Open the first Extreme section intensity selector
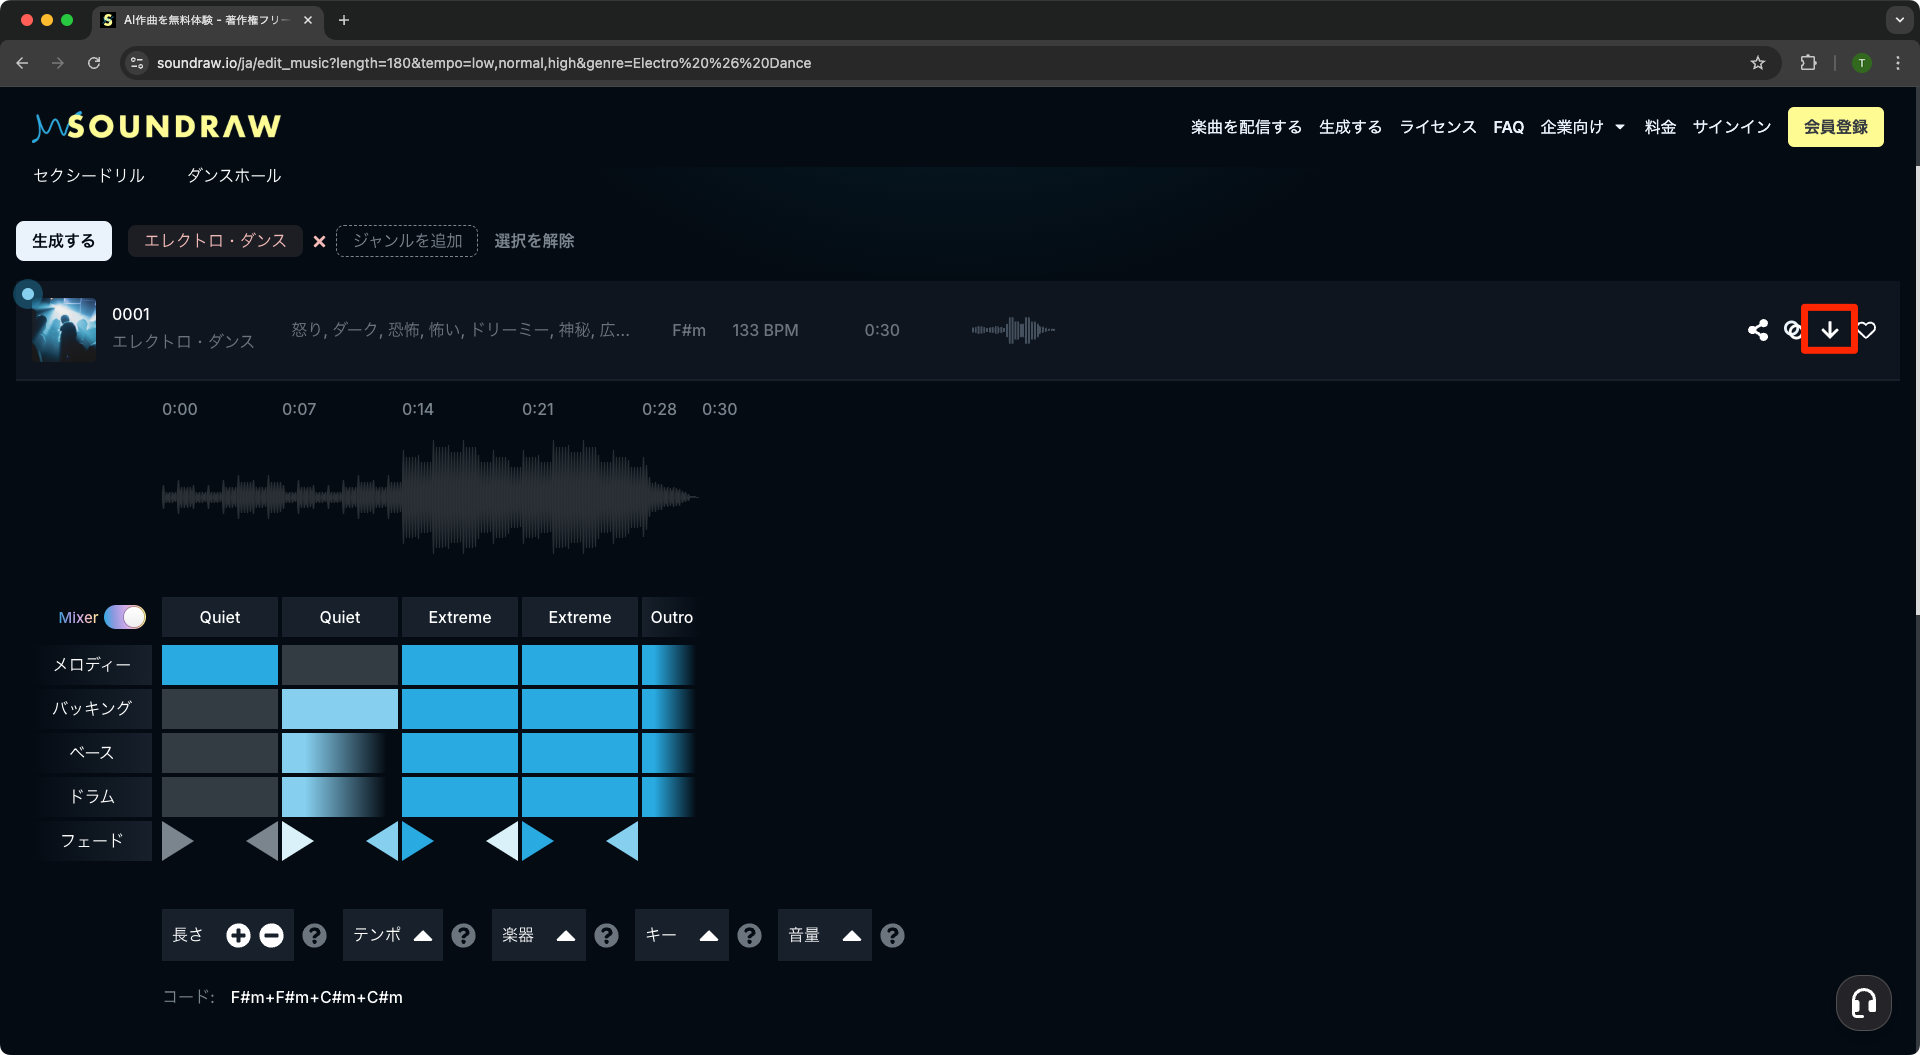Viewport: 1920px width, 1055px height. pos(460,617)
